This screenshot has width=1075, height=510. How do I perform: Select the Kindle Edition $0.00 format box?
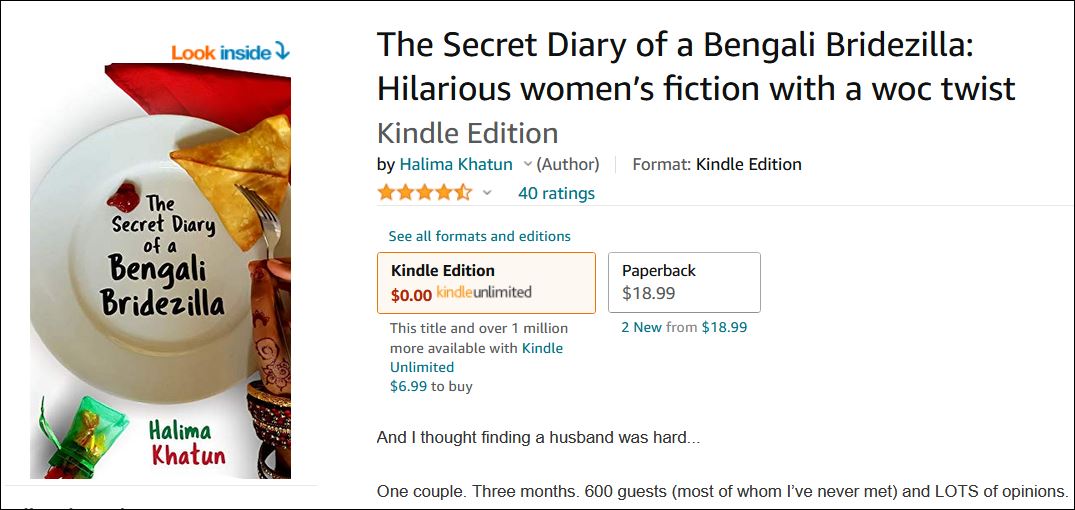486,282
